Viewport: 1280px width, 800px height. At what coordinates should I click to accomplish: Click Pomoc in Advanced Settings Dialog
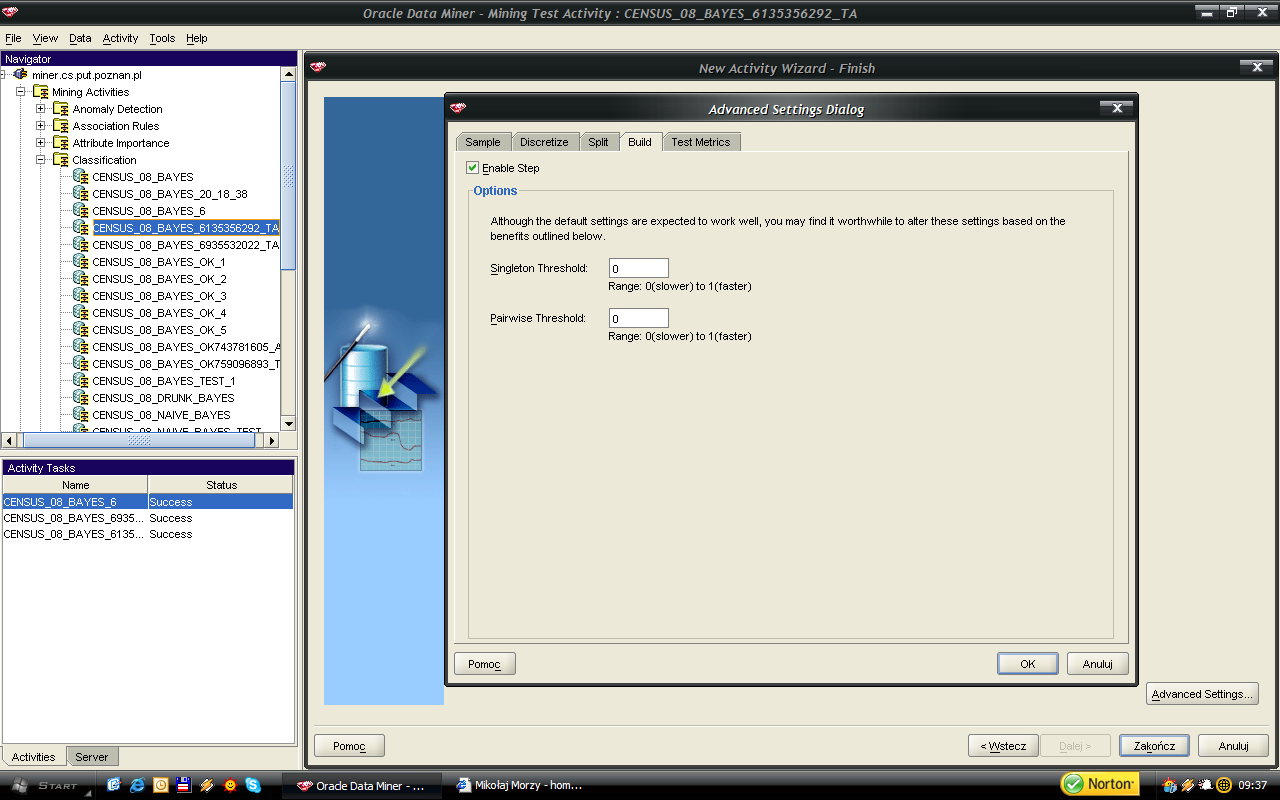pos(484,663)
